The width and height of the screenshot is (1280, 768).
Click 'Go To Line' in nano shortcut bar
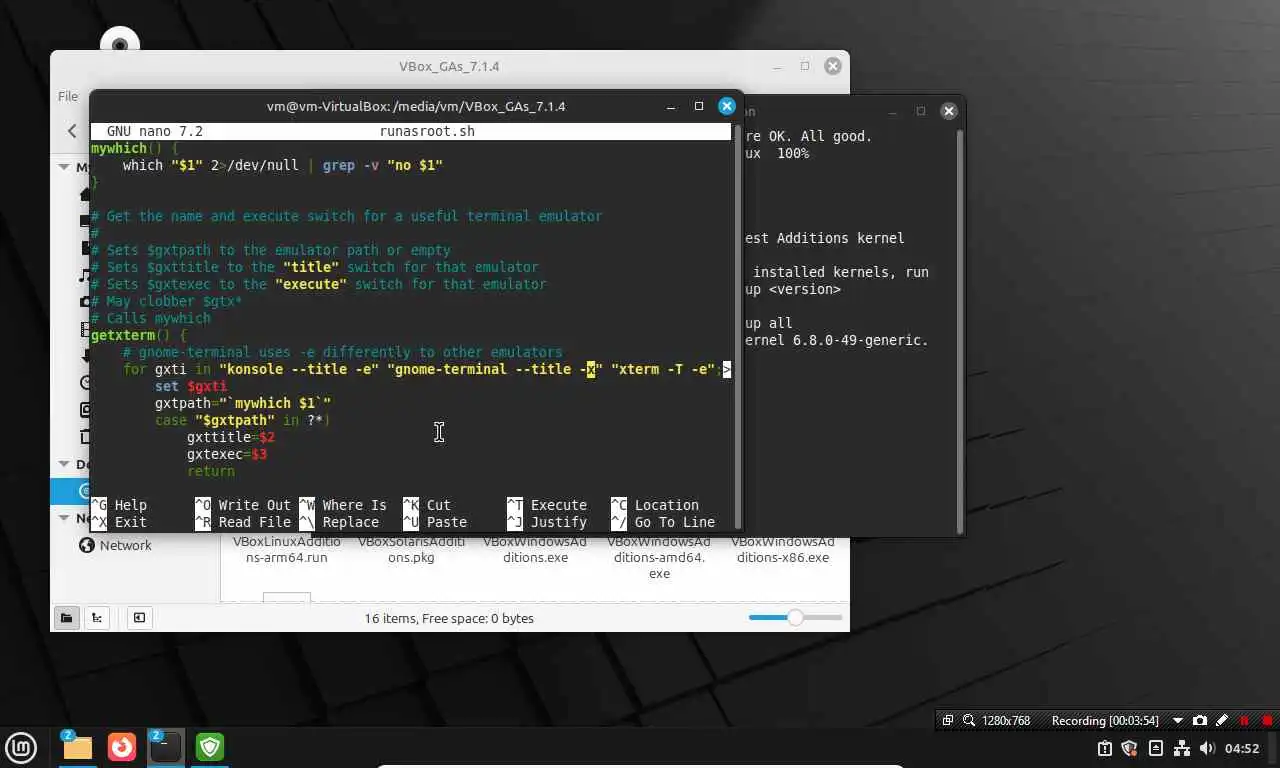(675, 522)
